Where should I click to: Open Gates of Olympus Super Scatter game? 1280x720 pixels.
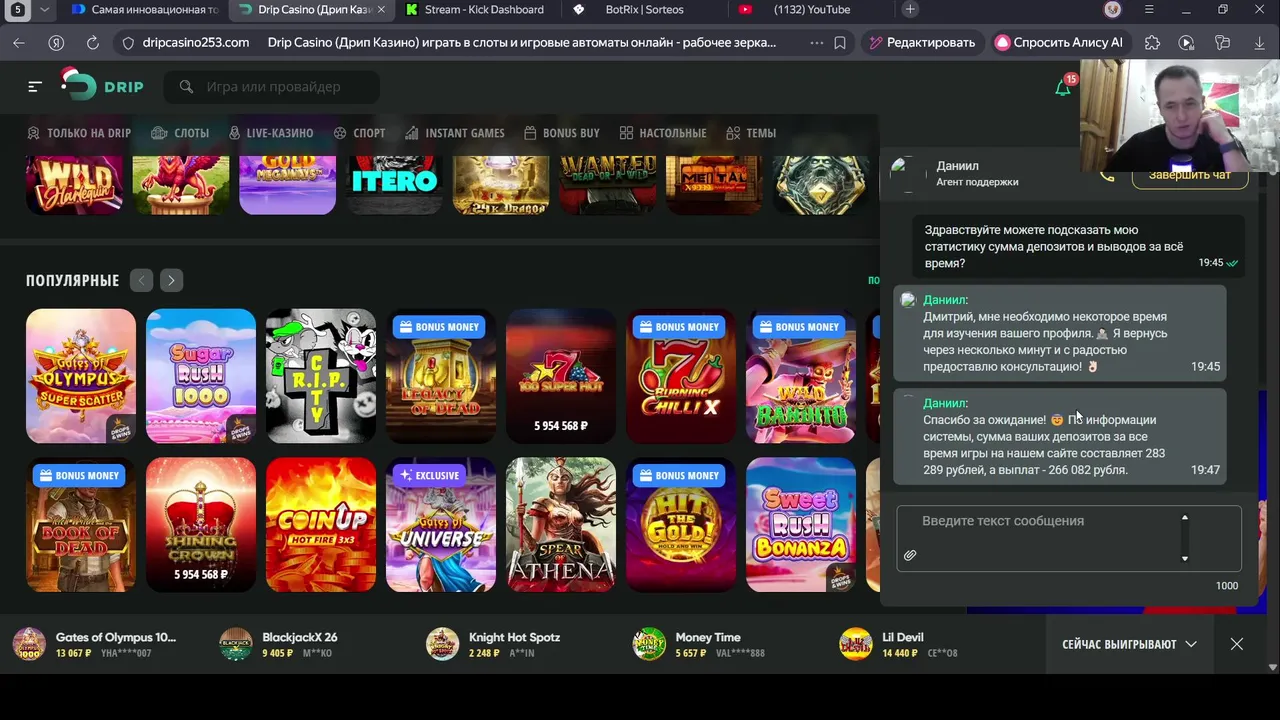point(81,376)
